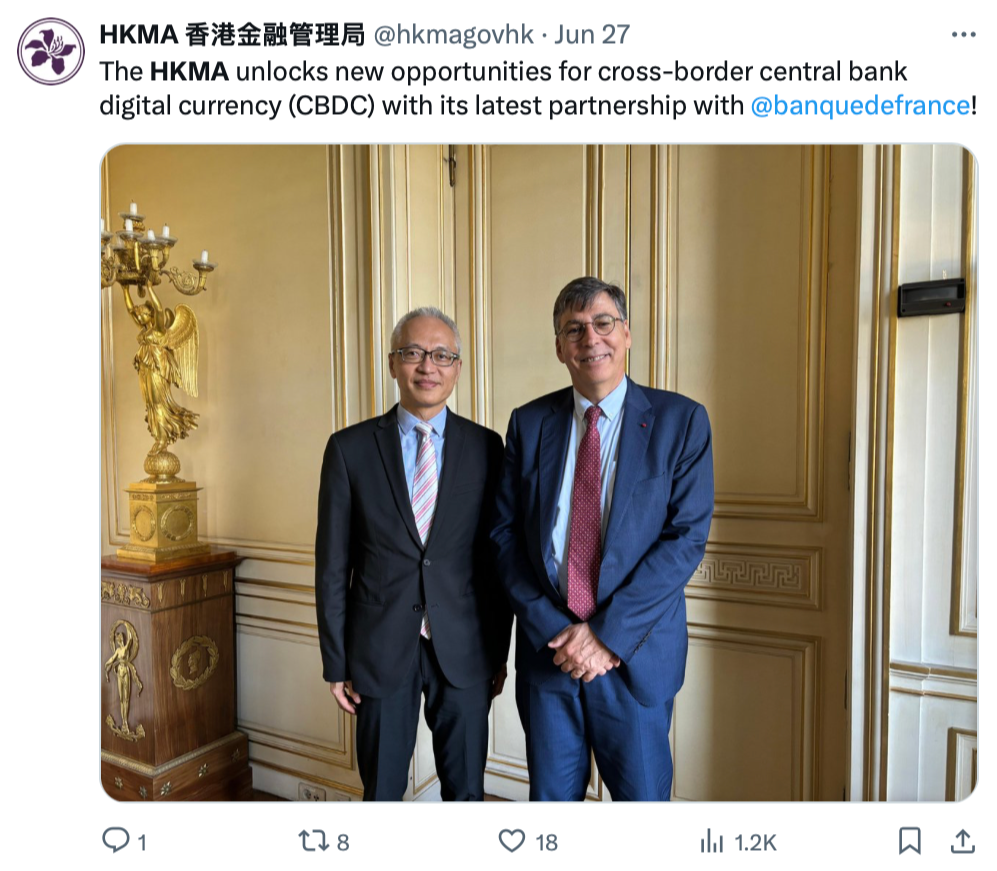
Task: Repost this tweet with the retweet icon
Action: point(313,840)
